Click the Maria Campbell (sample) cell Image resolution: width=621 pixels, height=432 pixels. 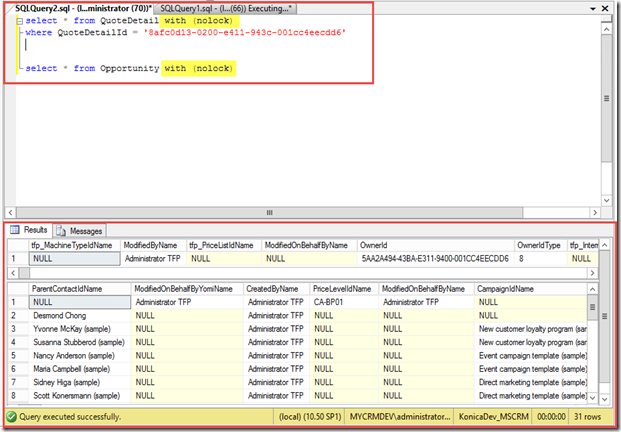point(80,369)
